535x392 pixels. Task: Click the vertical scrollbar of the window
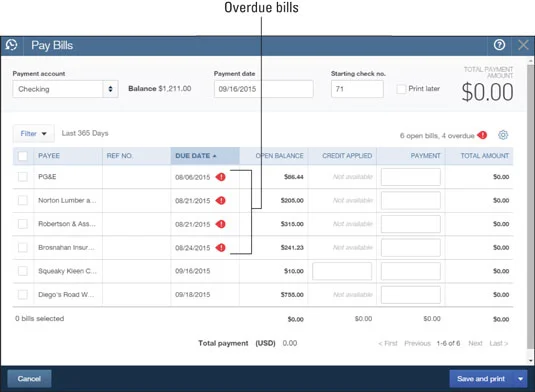531,206
